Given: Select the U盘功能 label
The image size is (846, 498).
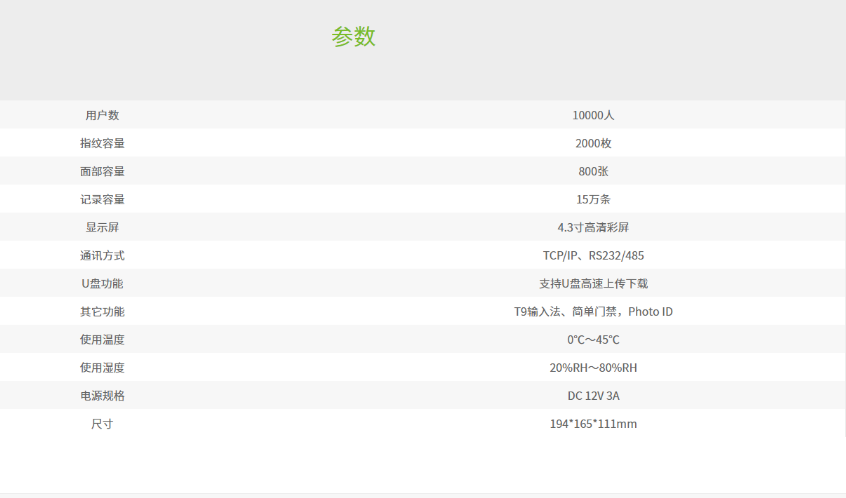Looking at the screenshot, I should coord(102,283).
